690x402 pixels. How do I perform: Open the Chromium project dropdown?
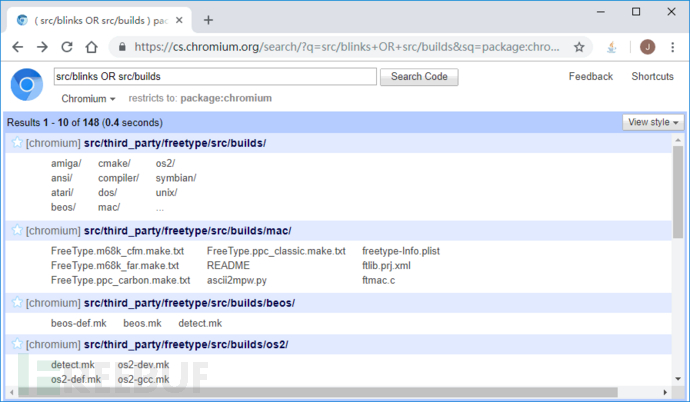tap(88, 99)
